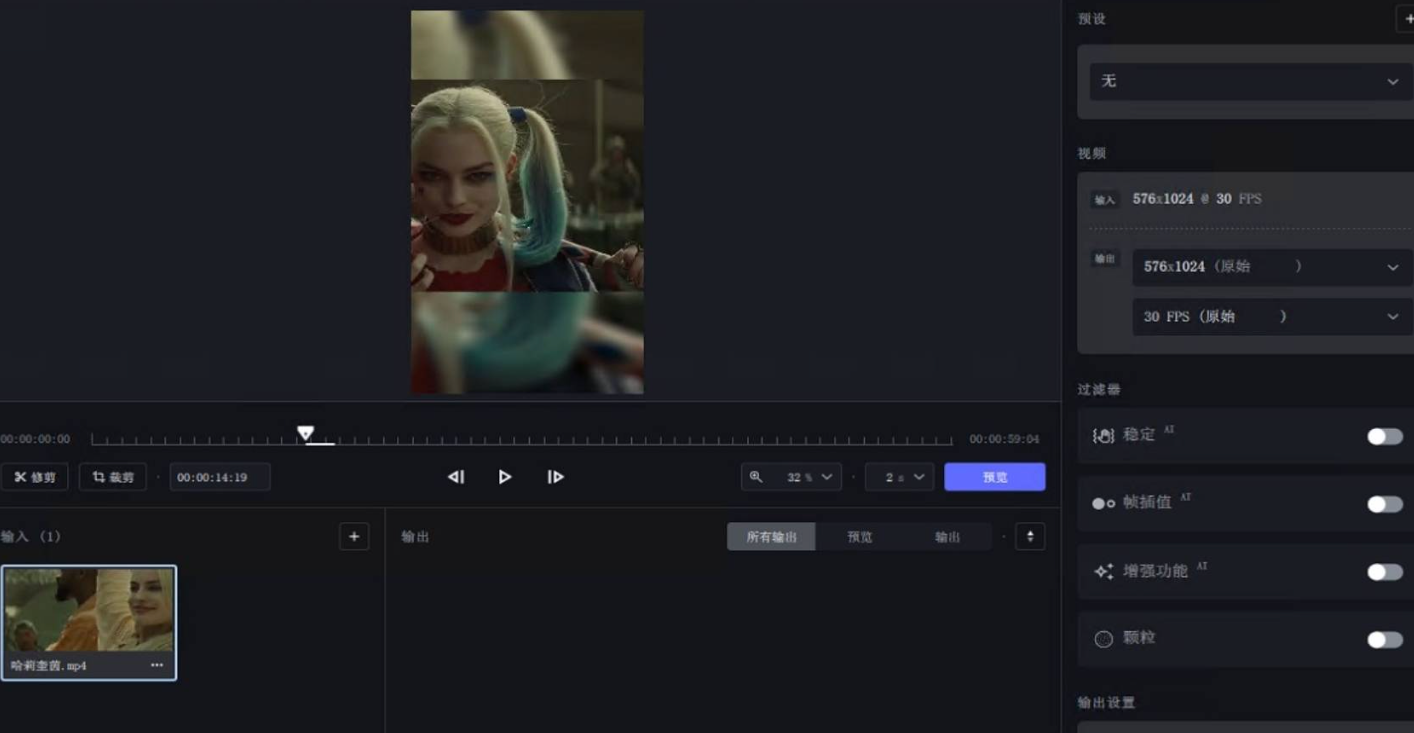
Task: Select the 预览 tab in output panel
Action: tap(860, 537)
